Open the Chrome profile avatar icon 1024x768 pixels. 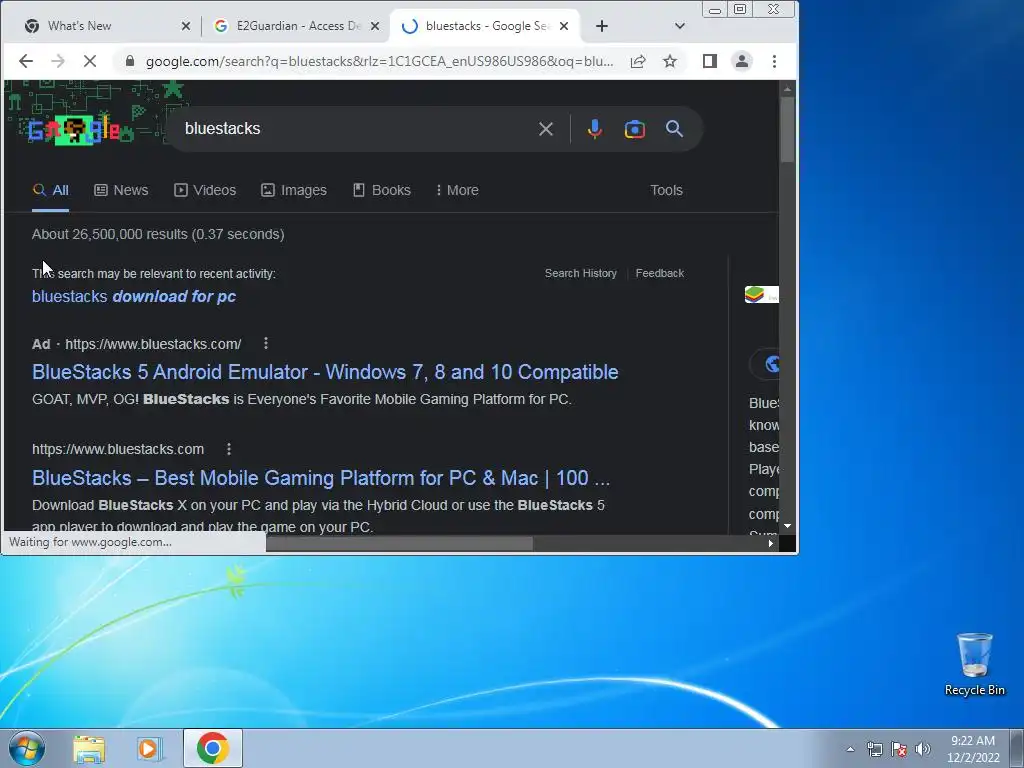point(742,61)
